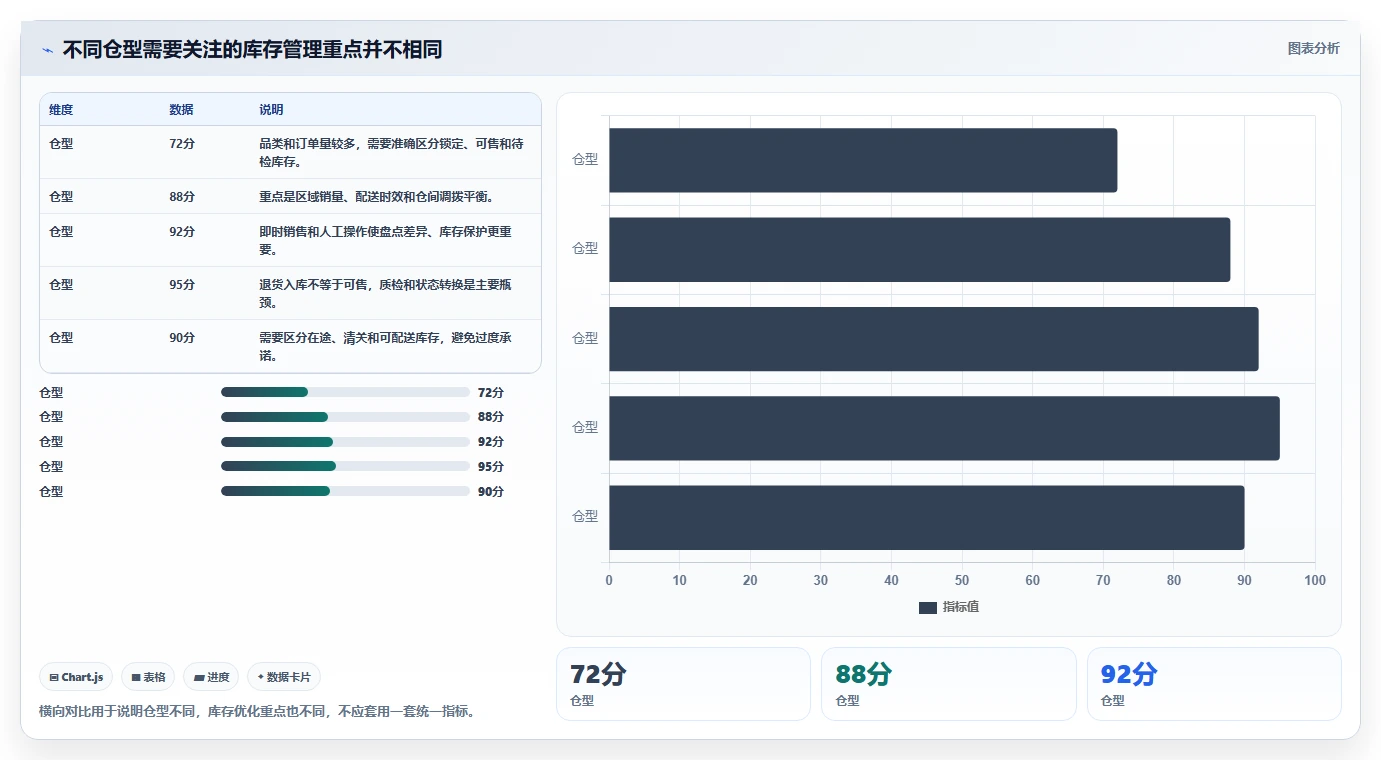Toggle the 指标值 legend label in the chart
Image resolution: width=1381 pixels, height=760 pixels.
[x=960, y=607]
